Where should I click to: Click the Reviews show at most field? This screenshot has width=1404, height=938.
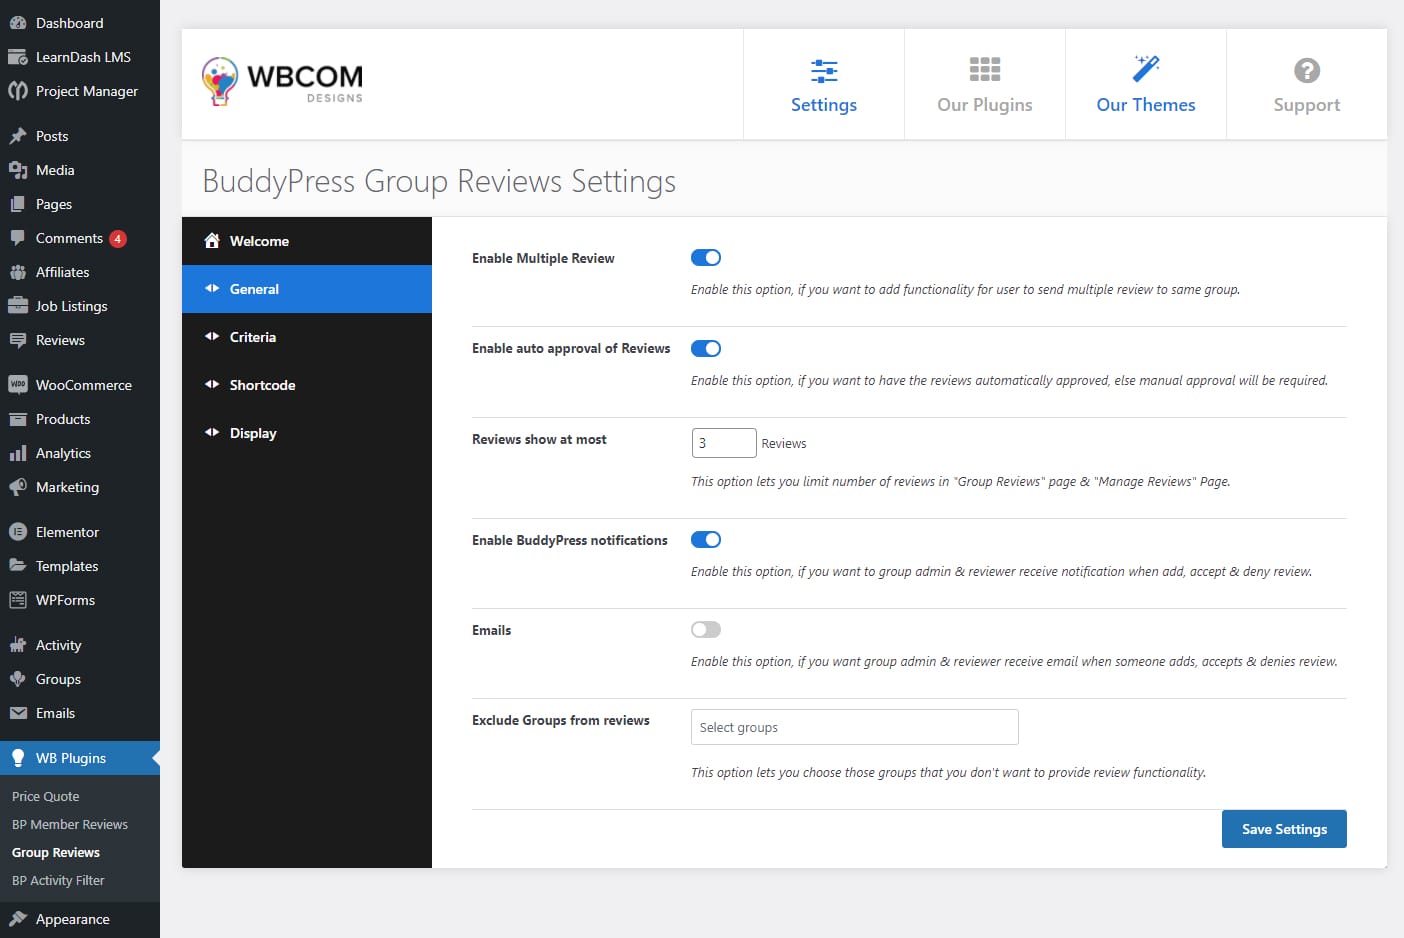pos(723,443)
